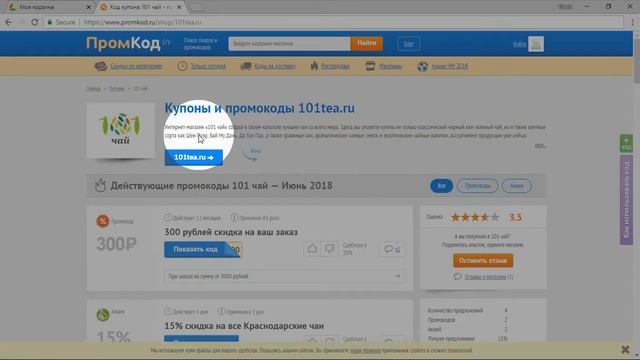
Task: Click the Secure padlock icon in address bar
Action: (50, 22)
